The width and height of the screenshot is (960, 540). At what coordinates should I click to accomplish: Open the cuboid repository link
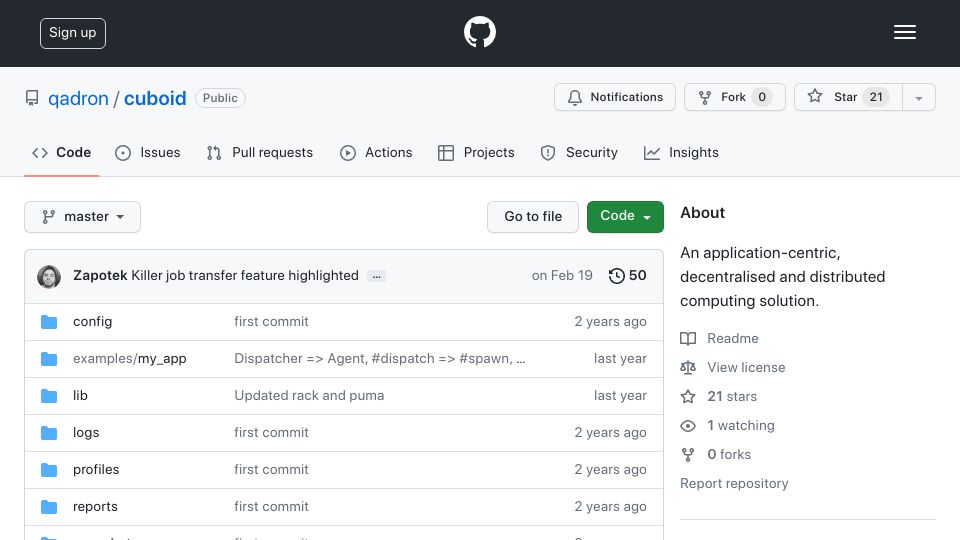(155, 98)
